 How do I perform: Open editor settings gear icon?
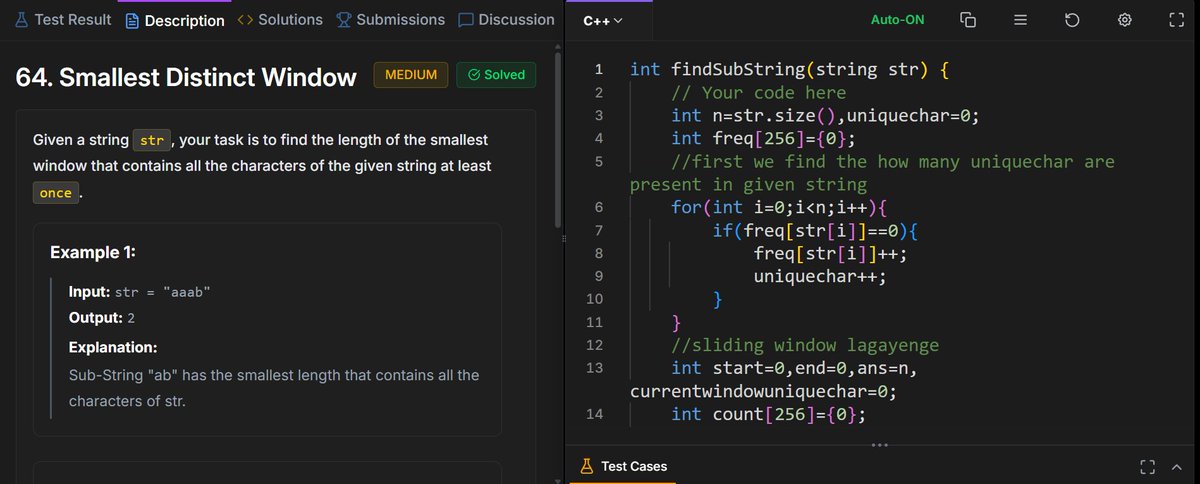pos(1124,20)
